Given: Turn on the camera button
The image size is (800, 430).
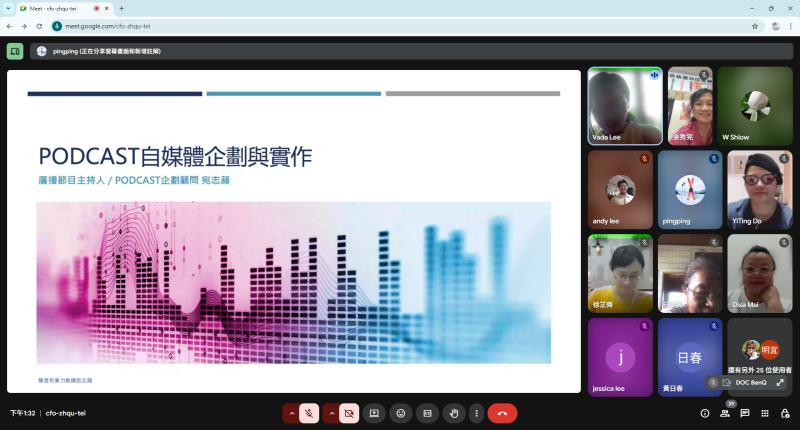Looking at the screenshot, I should point(349,413).
